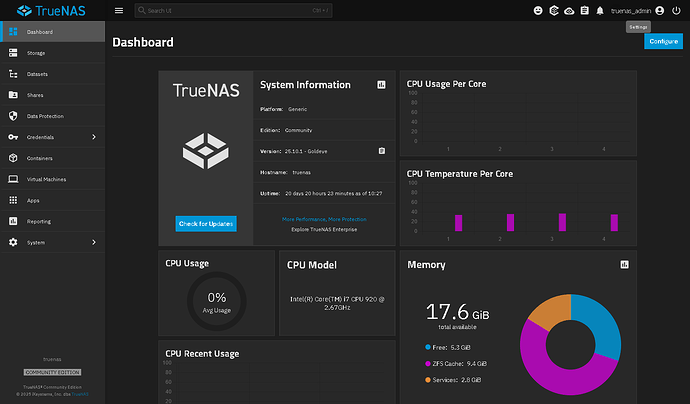The image size is (690, 404).
Task: Click core 1 temperature bar
Action: click(459, 223)
